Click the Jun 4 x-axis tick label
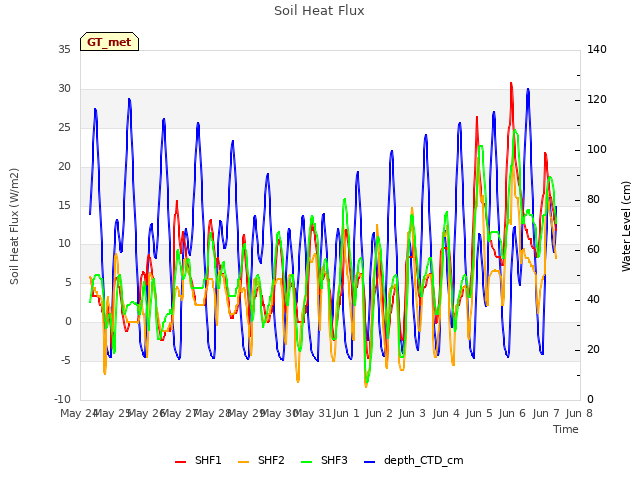The height and width of the screenshot is (480, 640). point(446,413)
